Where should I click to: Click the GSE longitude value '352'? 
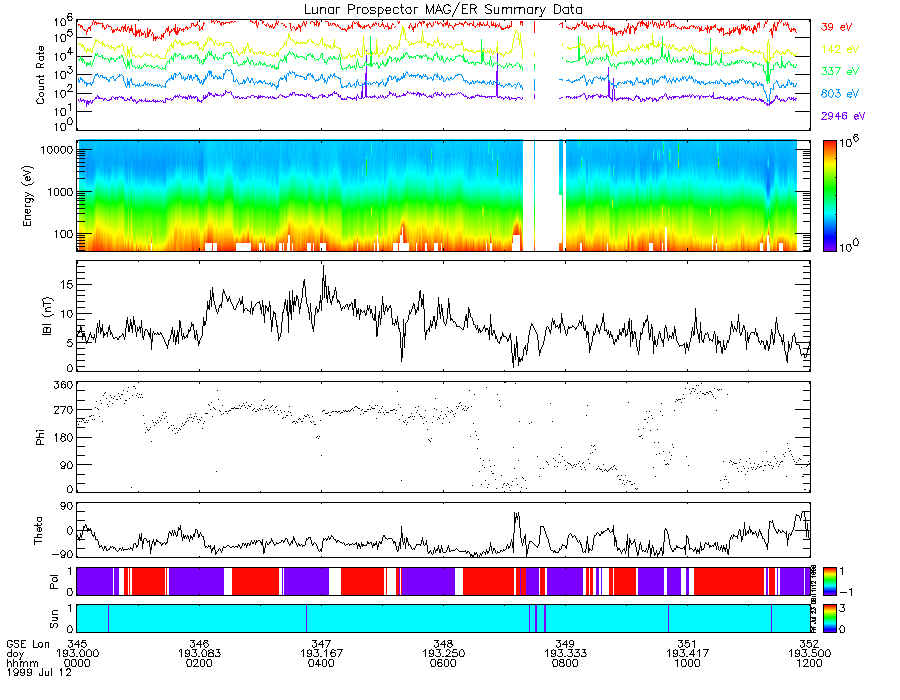(809, 644)
